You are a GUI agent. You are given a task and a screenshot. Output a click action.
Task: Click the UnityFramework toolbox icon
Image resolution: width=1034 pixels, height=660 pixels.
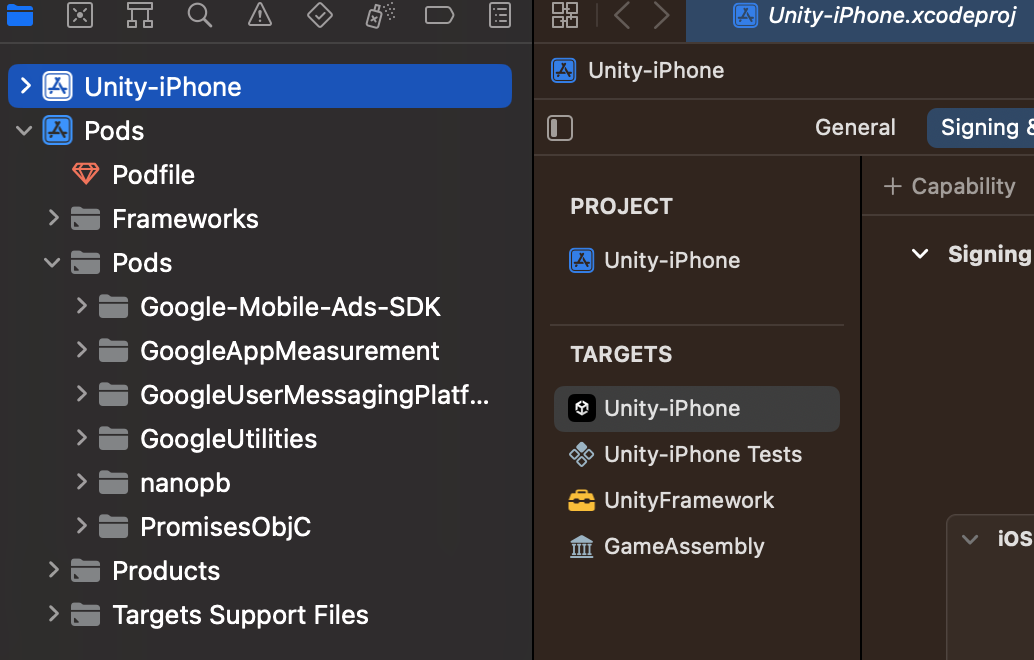581,500
